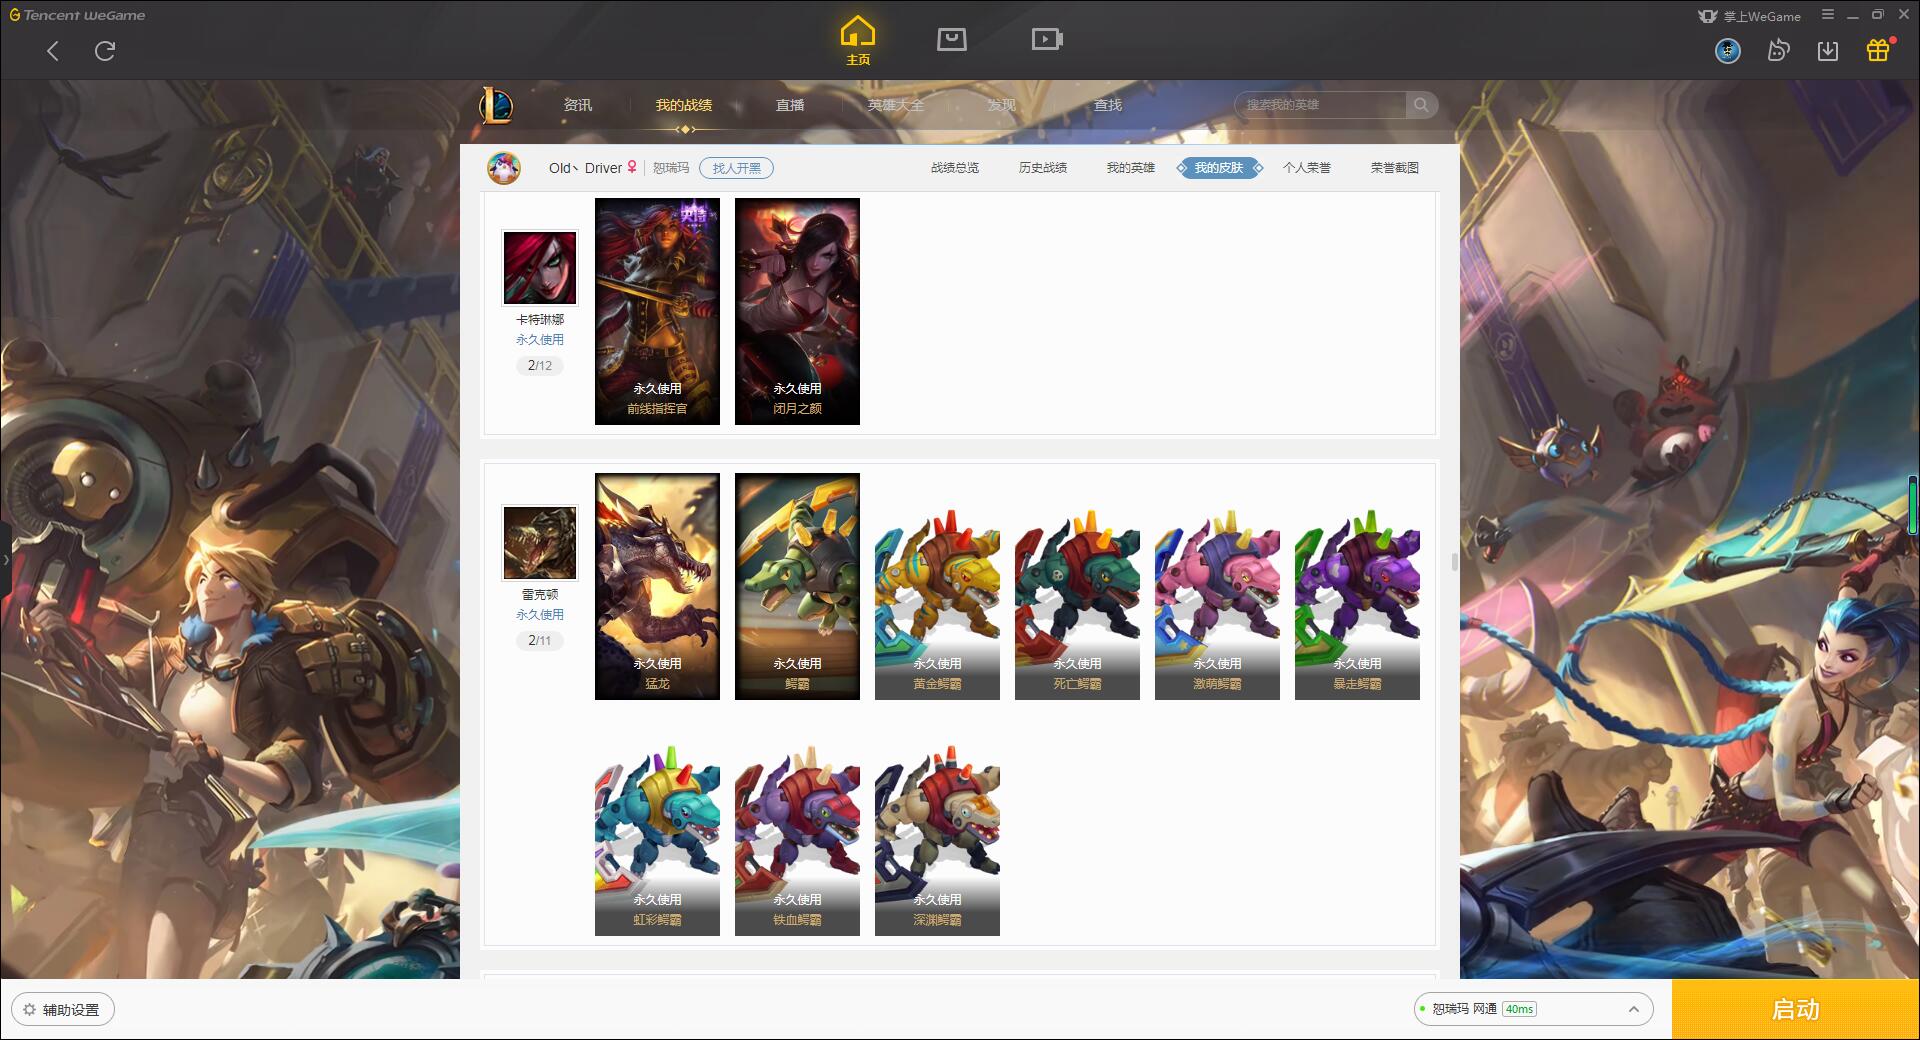Click 恕瑞玛 server label beside name
The height and width of the screenshot is (1040, 1920).
[x=671, y=168]
